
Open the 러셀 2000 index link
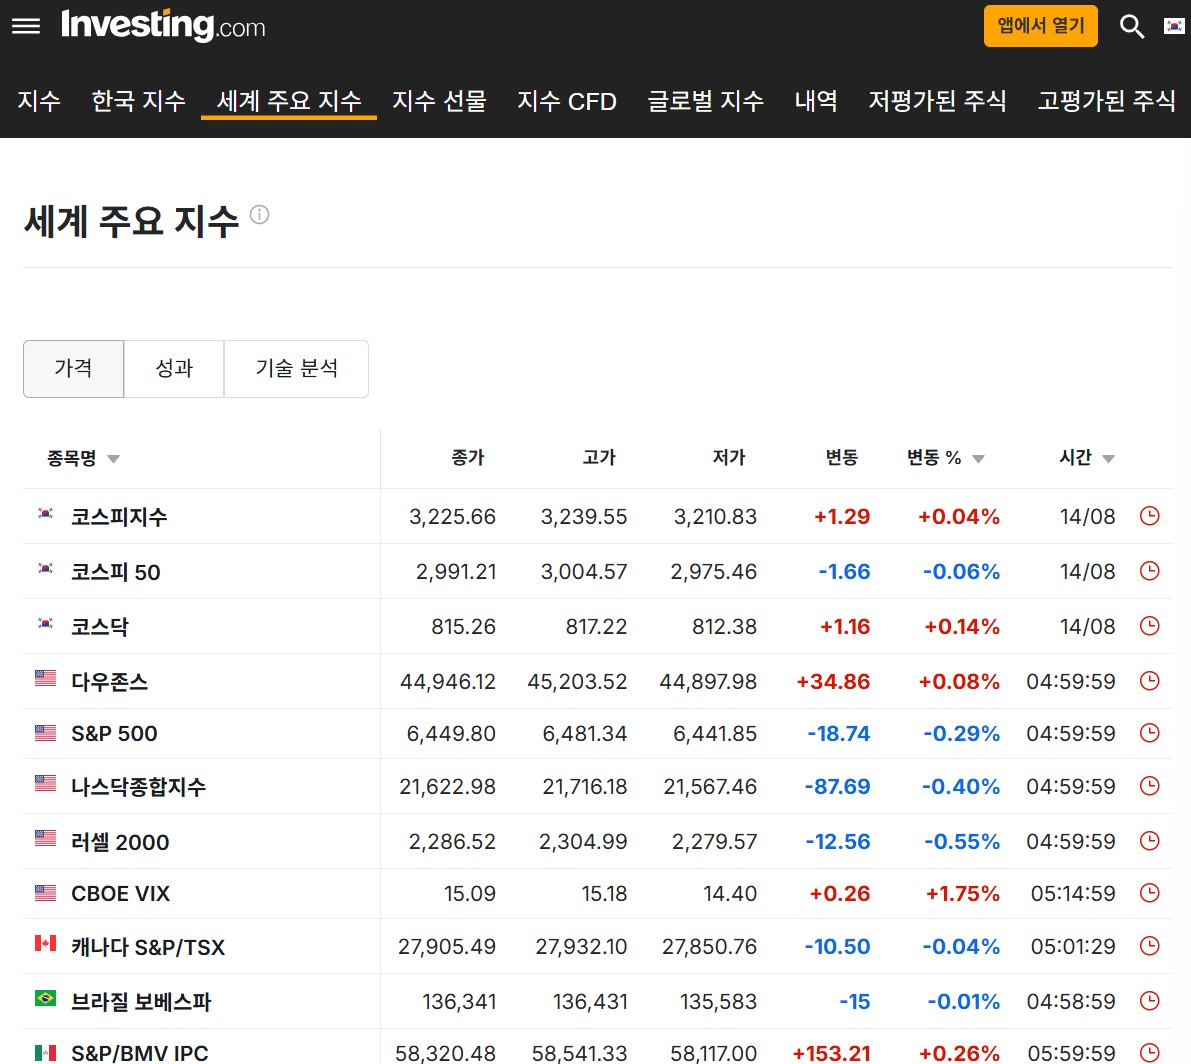[x=120, y=841]
